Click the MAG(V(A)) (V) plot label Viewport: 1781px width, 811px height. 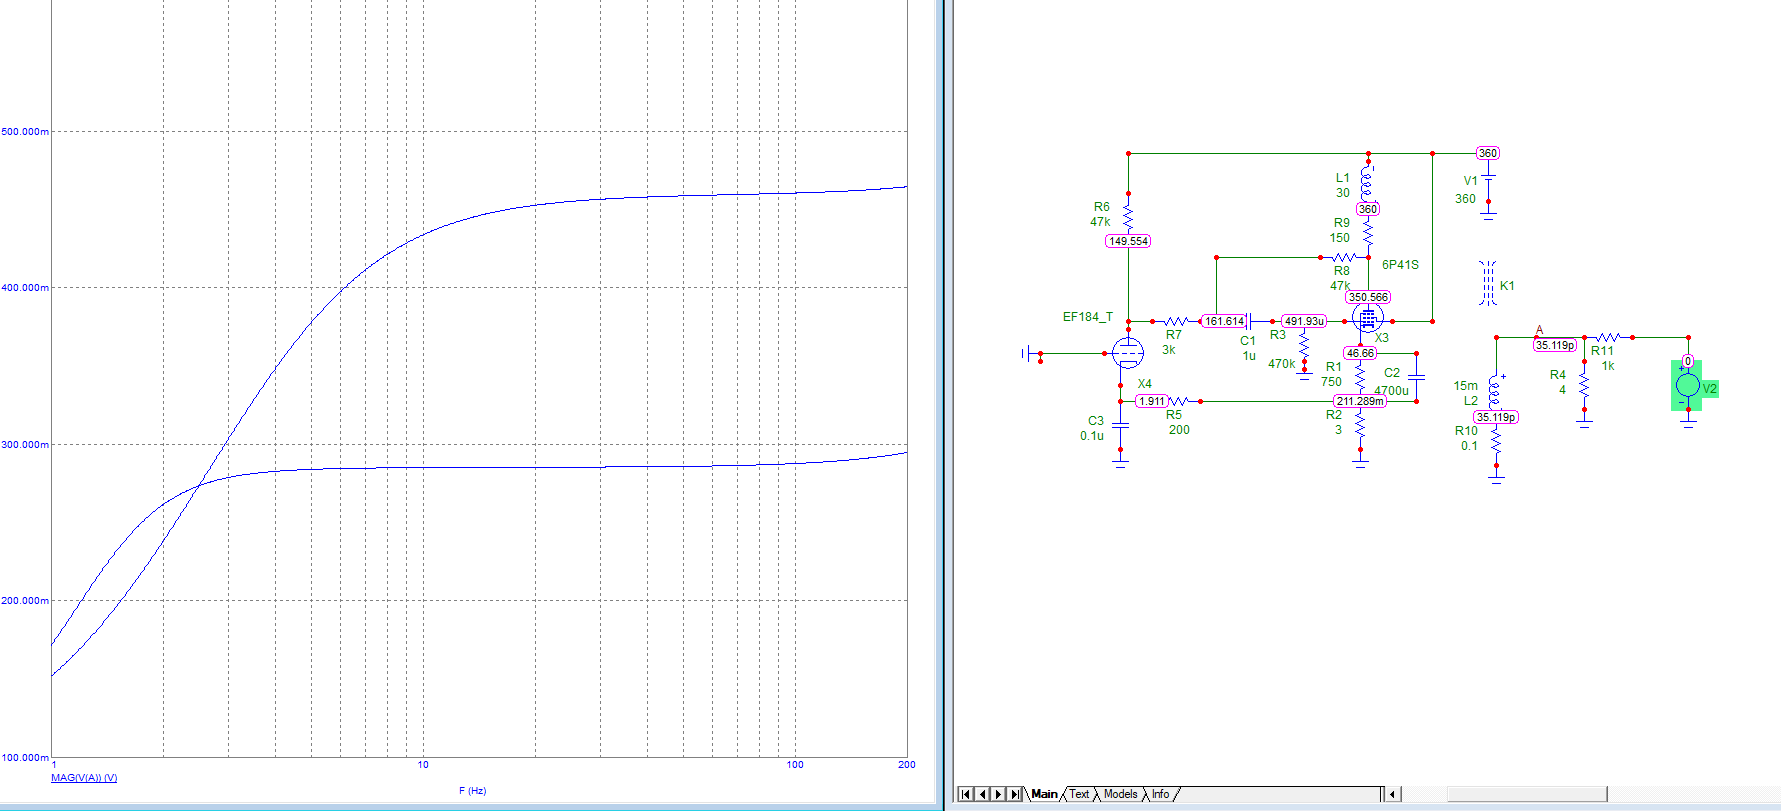[x=84, y=778]
